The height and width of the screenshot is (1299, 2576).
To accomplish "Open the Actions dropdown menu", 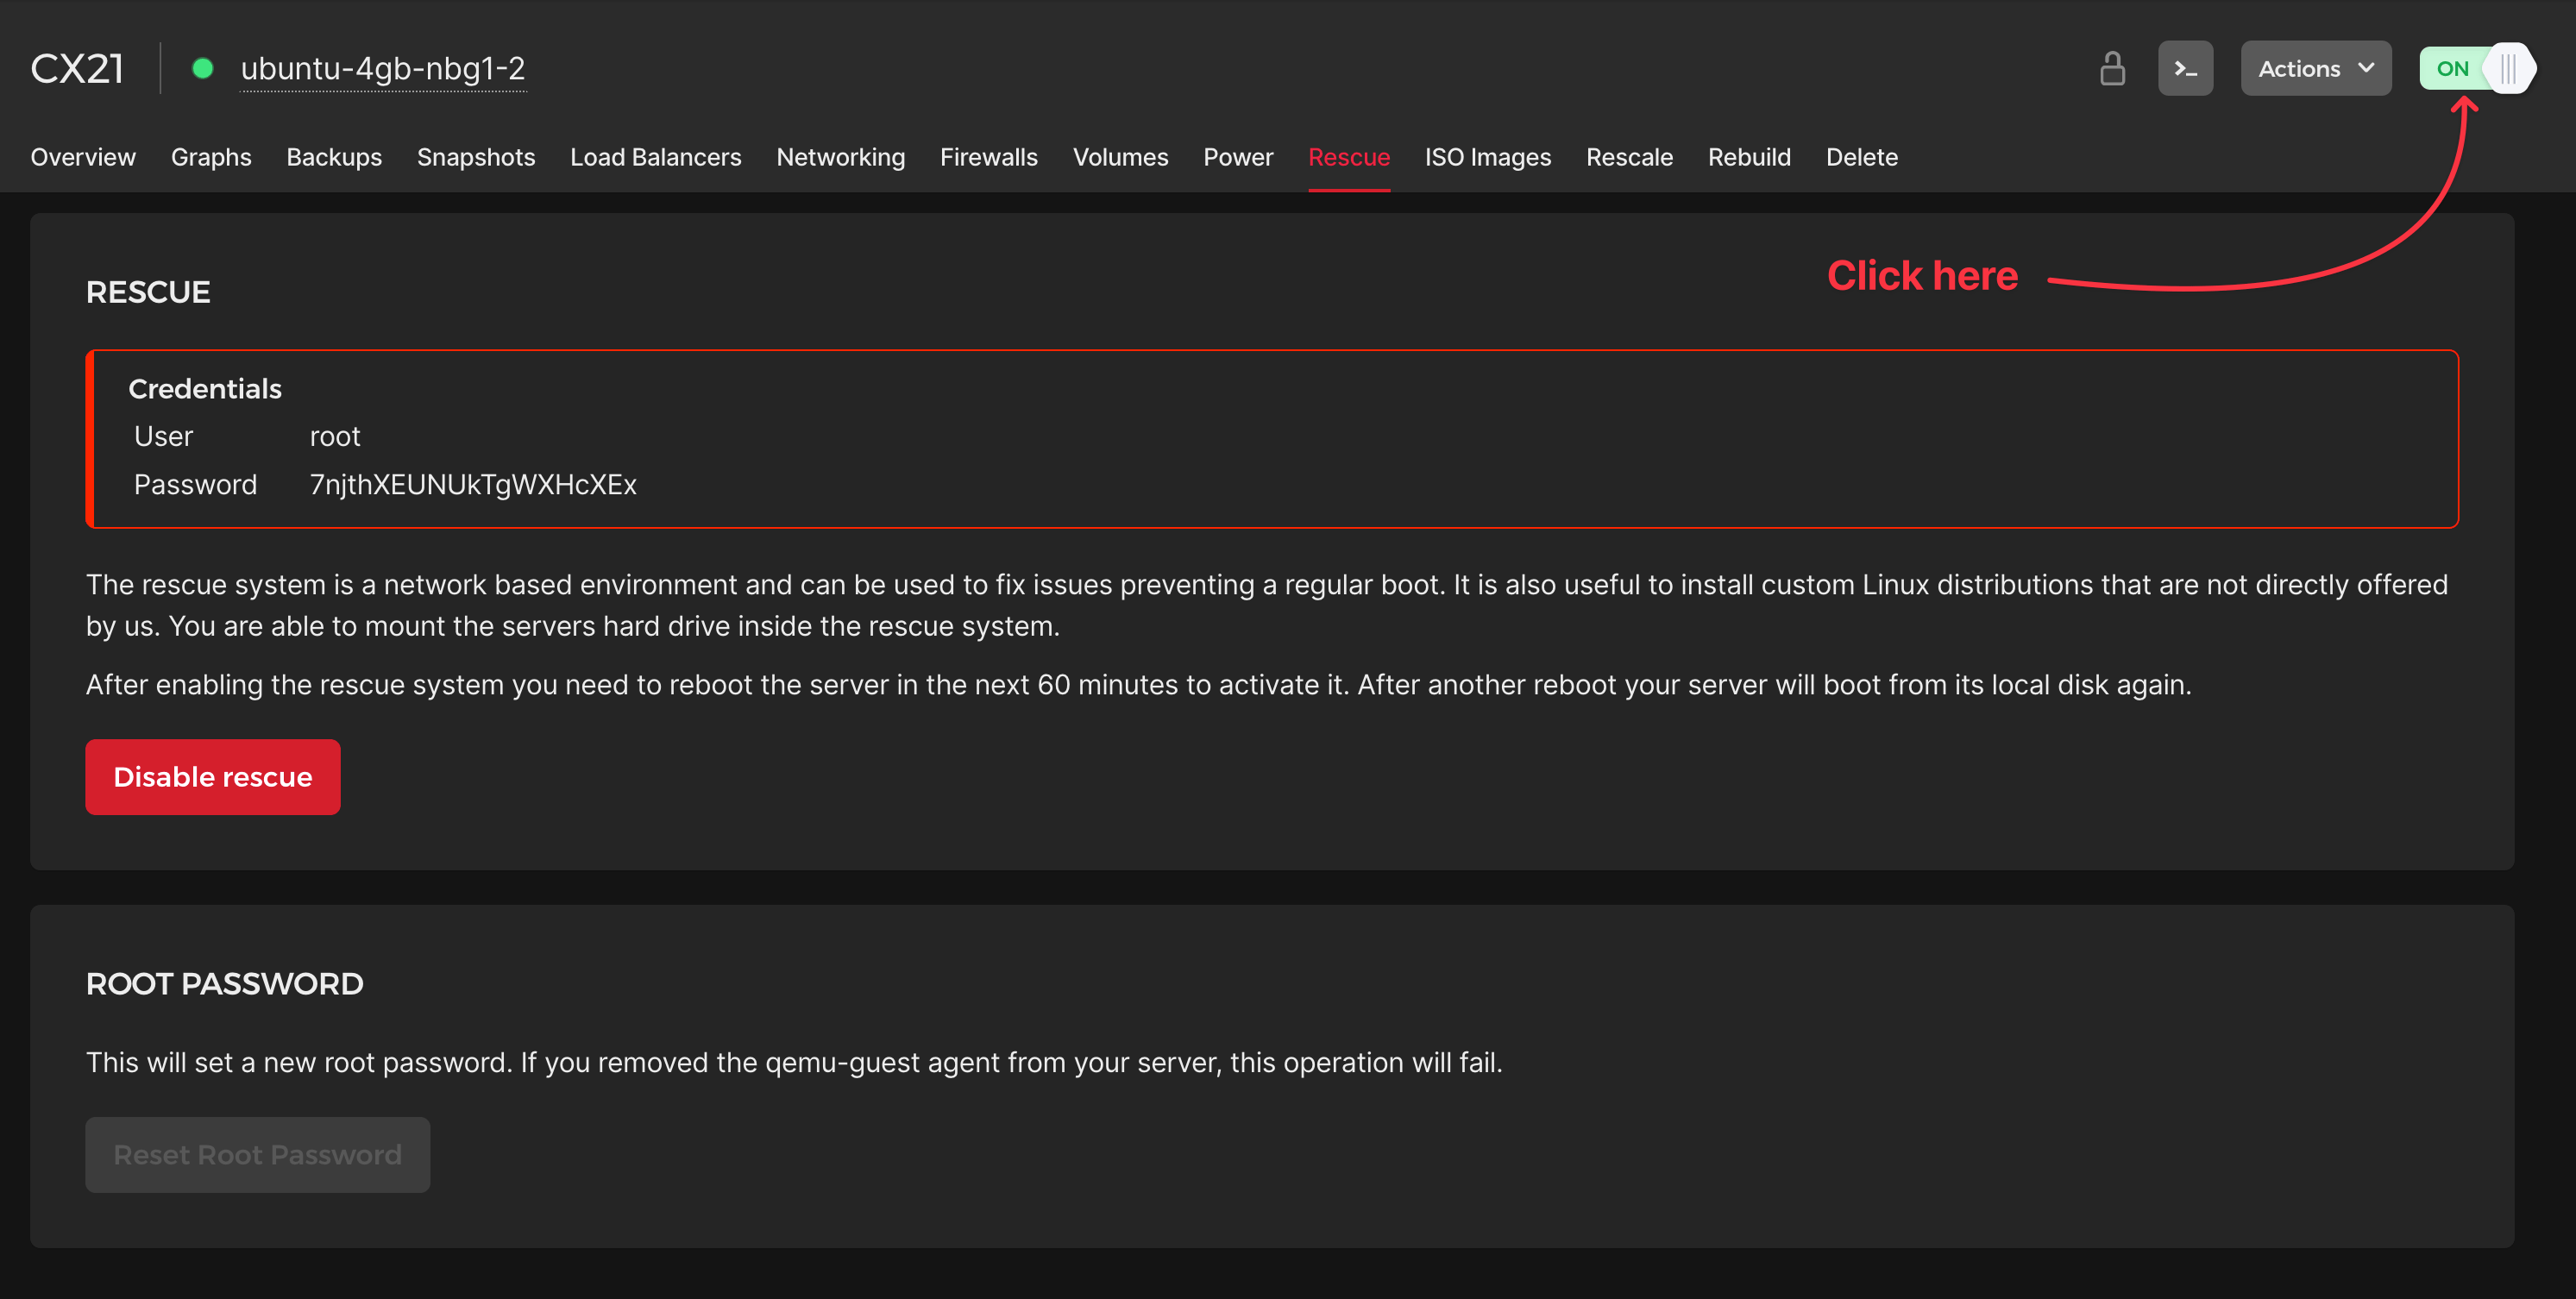I will 2315,68.
